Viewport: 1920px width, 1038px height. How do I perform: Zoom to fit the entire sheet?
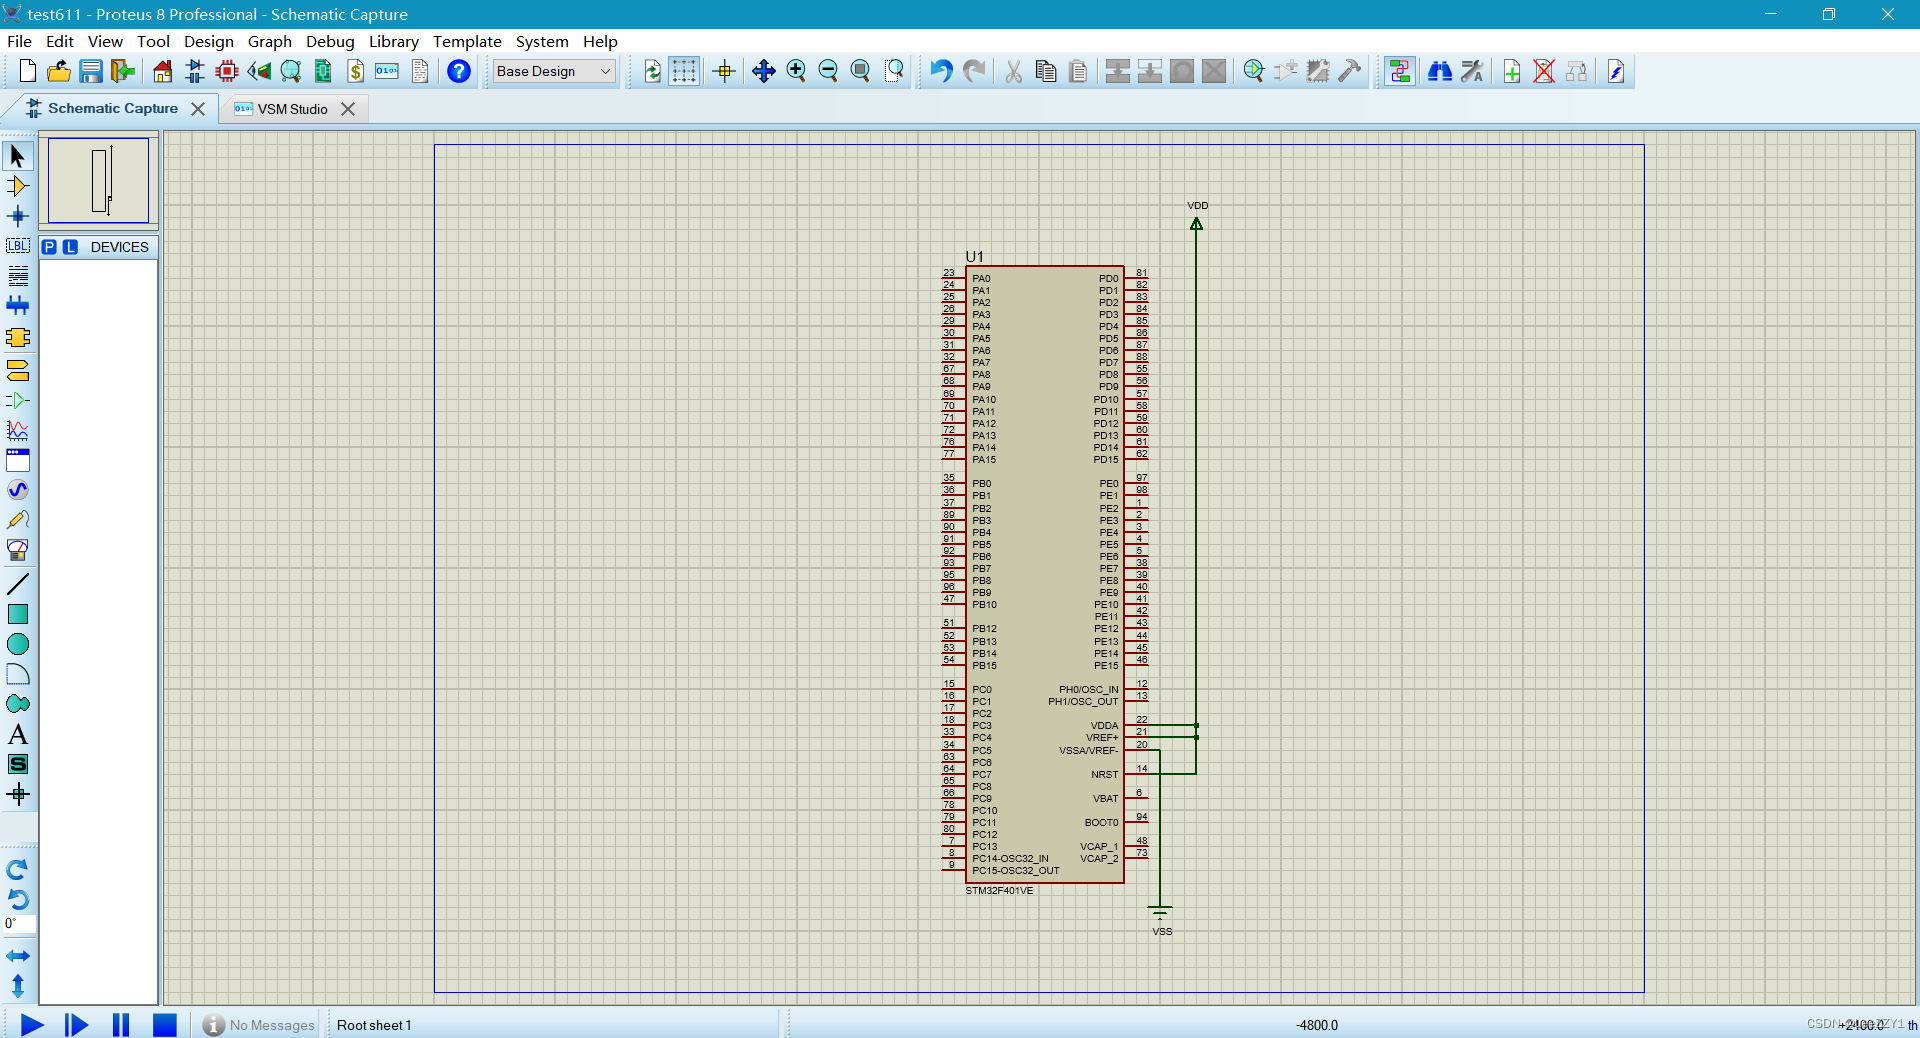click(x=860, y=71)
